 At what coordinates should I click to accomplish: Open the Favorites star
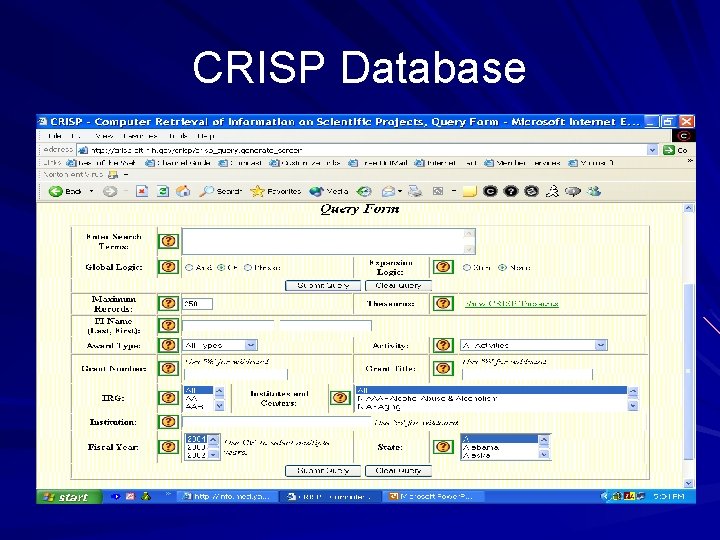pos(276,191)
